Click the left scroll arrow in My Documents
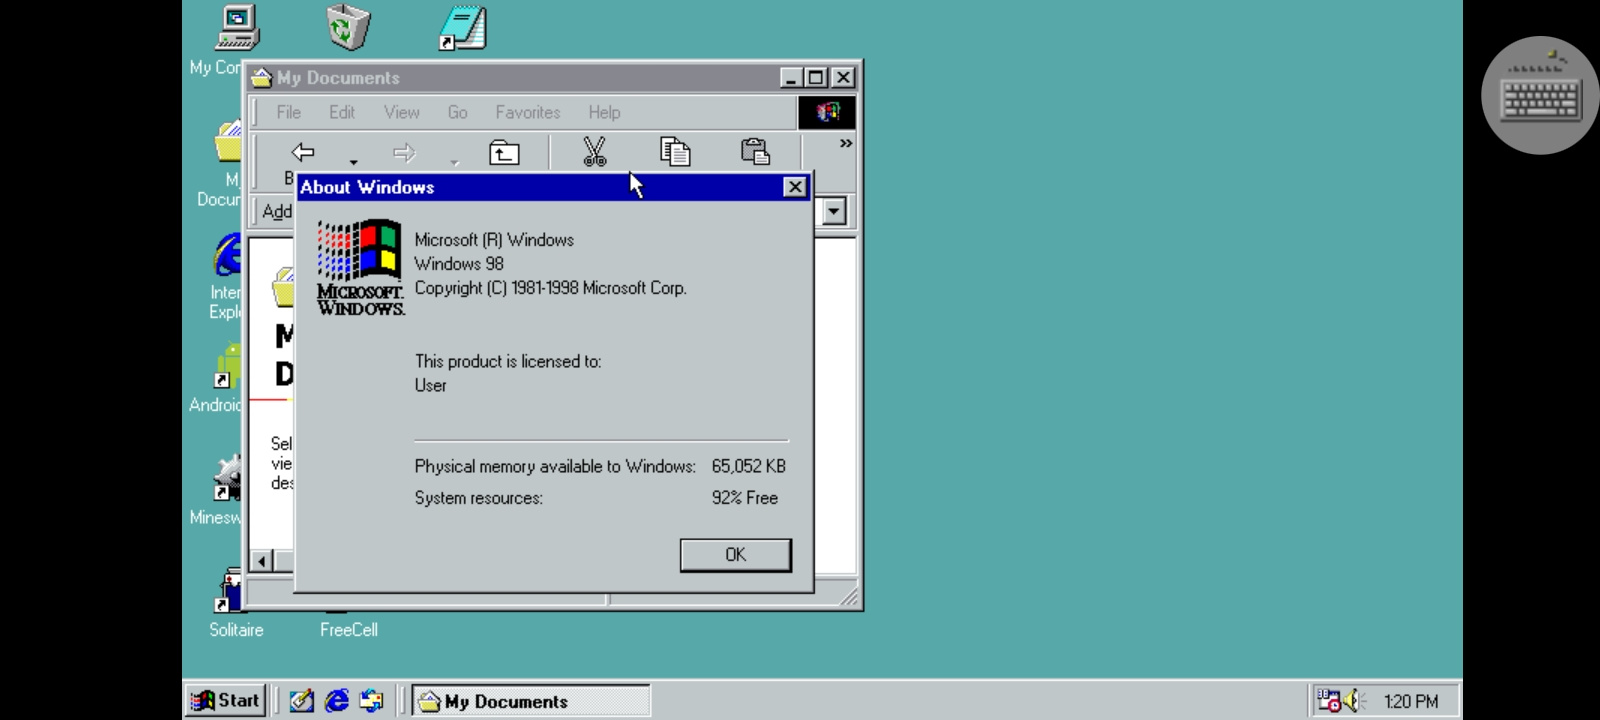 click(261, 561)
